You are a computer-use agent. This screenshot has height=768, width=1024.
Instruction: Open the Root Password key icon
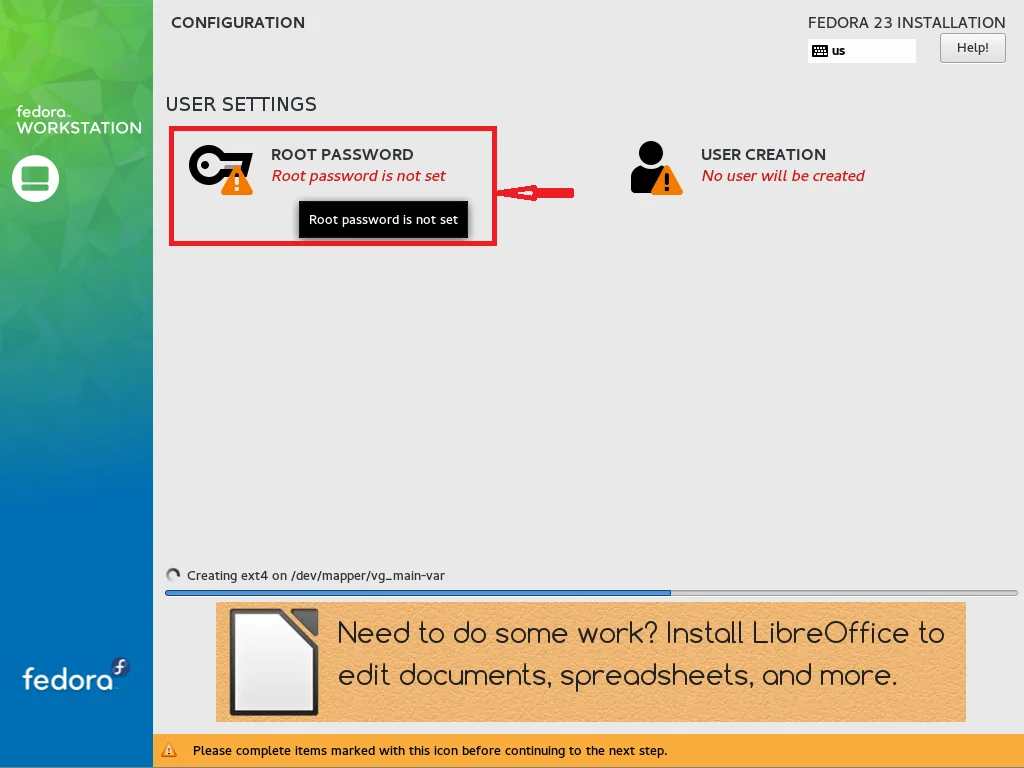pos(221,169)
